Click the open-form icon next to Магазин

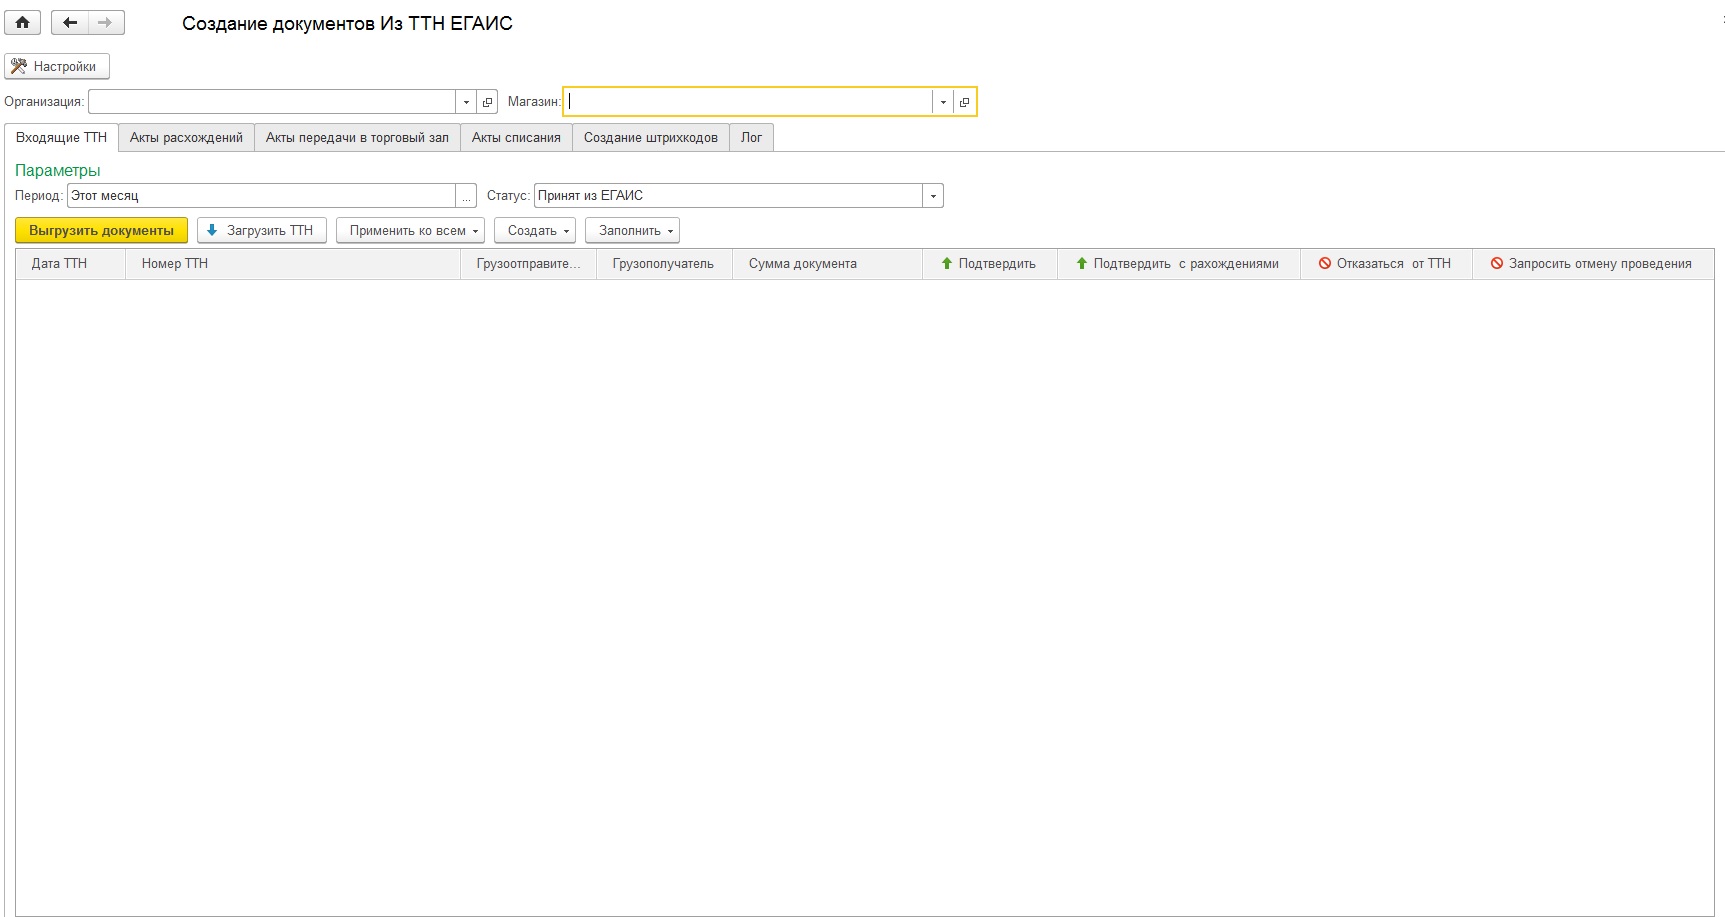point(964,102)
